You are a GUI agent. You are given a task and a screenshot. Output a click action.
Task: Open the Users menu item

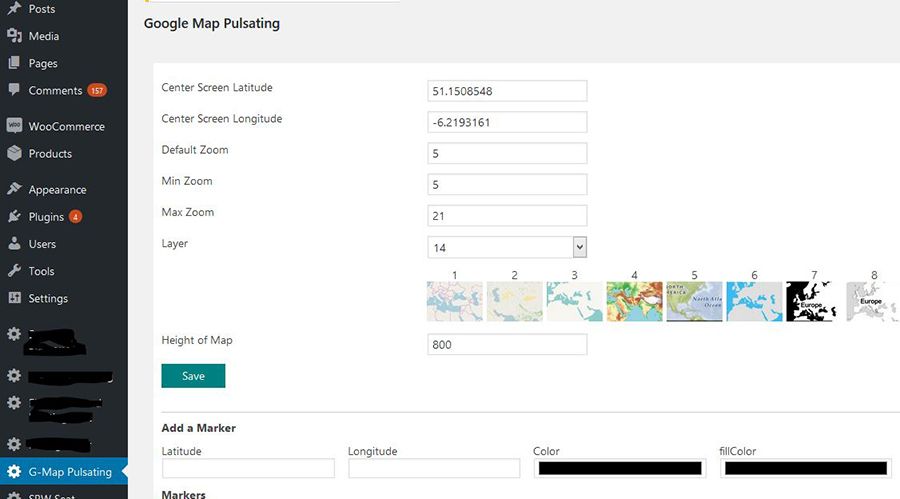pyautogui.click(x=42, y=244)
